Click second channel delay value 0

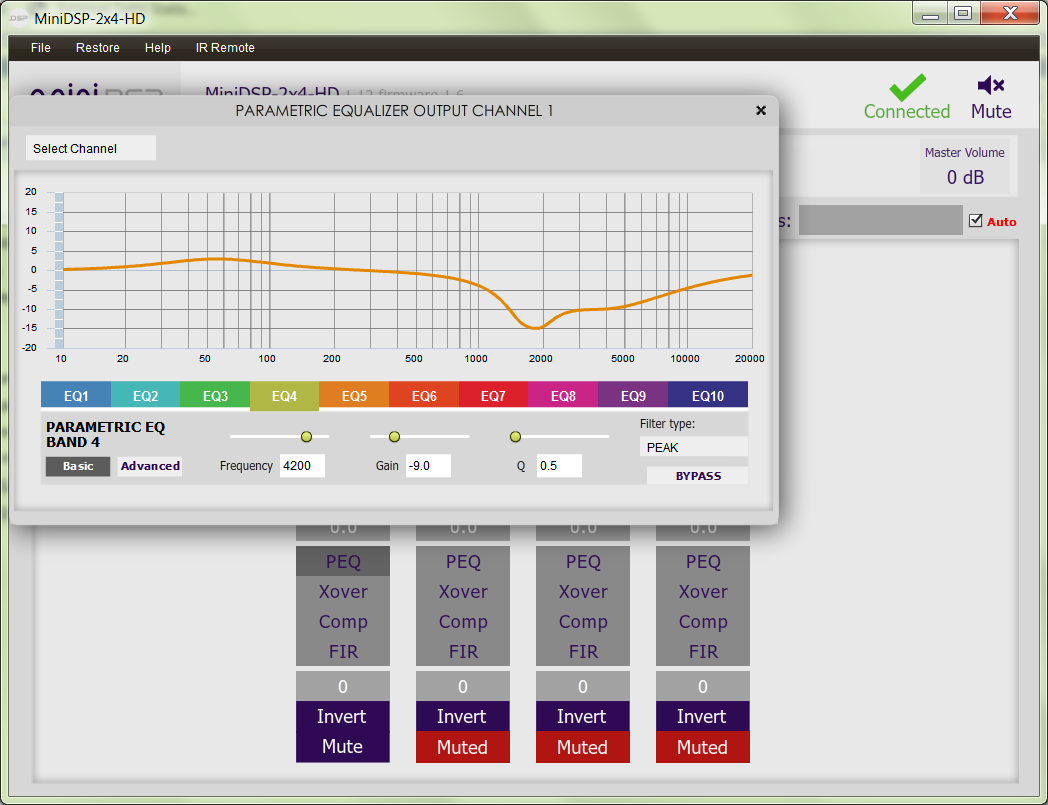(463, 687)
